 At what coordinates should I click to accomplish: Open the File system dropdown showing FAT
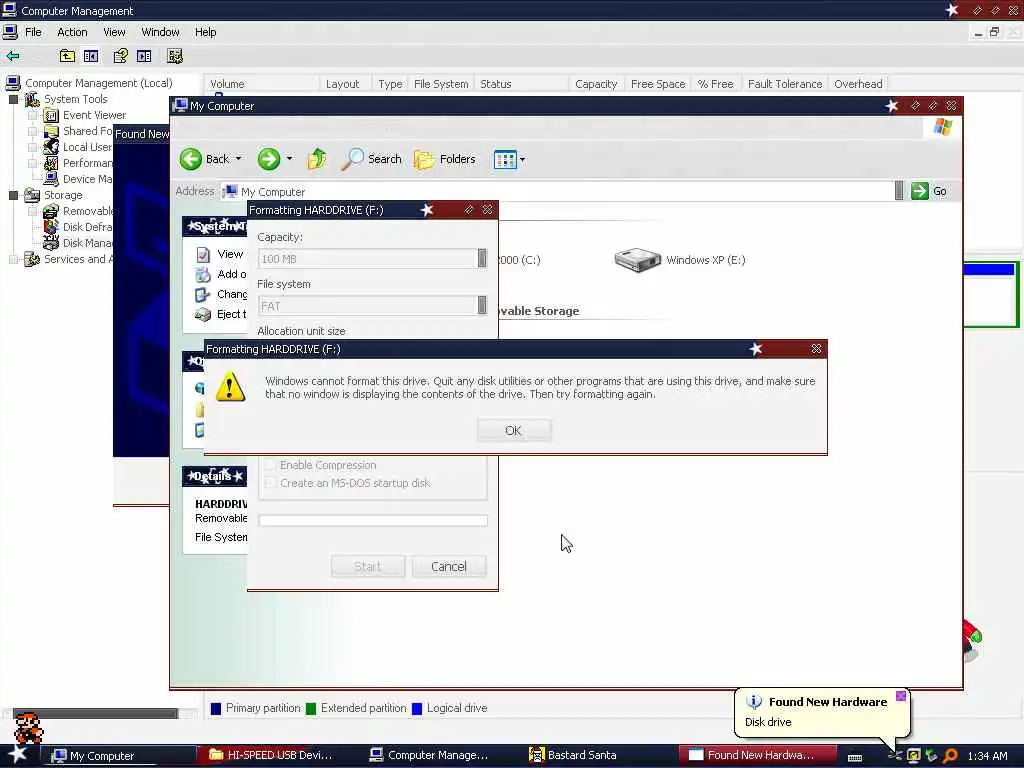click(482, 306)
